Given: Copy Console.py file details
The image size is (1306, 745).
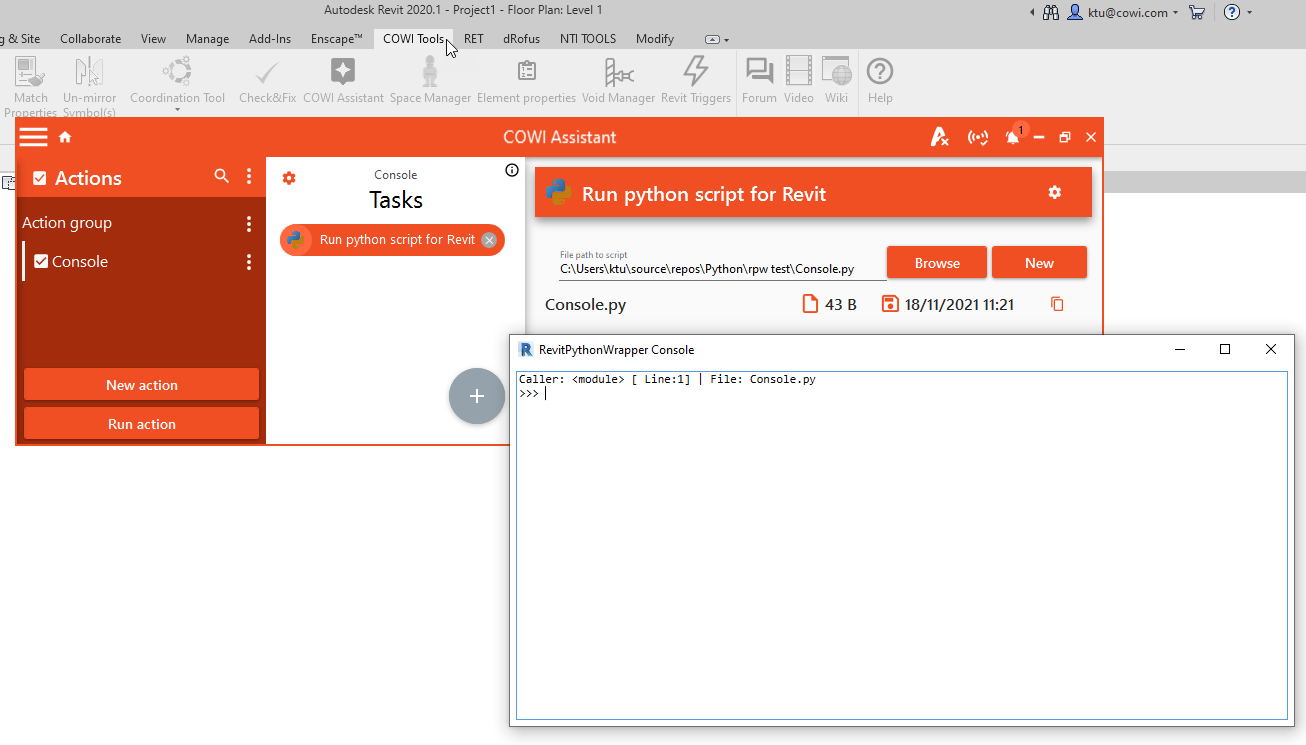Looking at the screenshot, I should (x=1057, y=304).
